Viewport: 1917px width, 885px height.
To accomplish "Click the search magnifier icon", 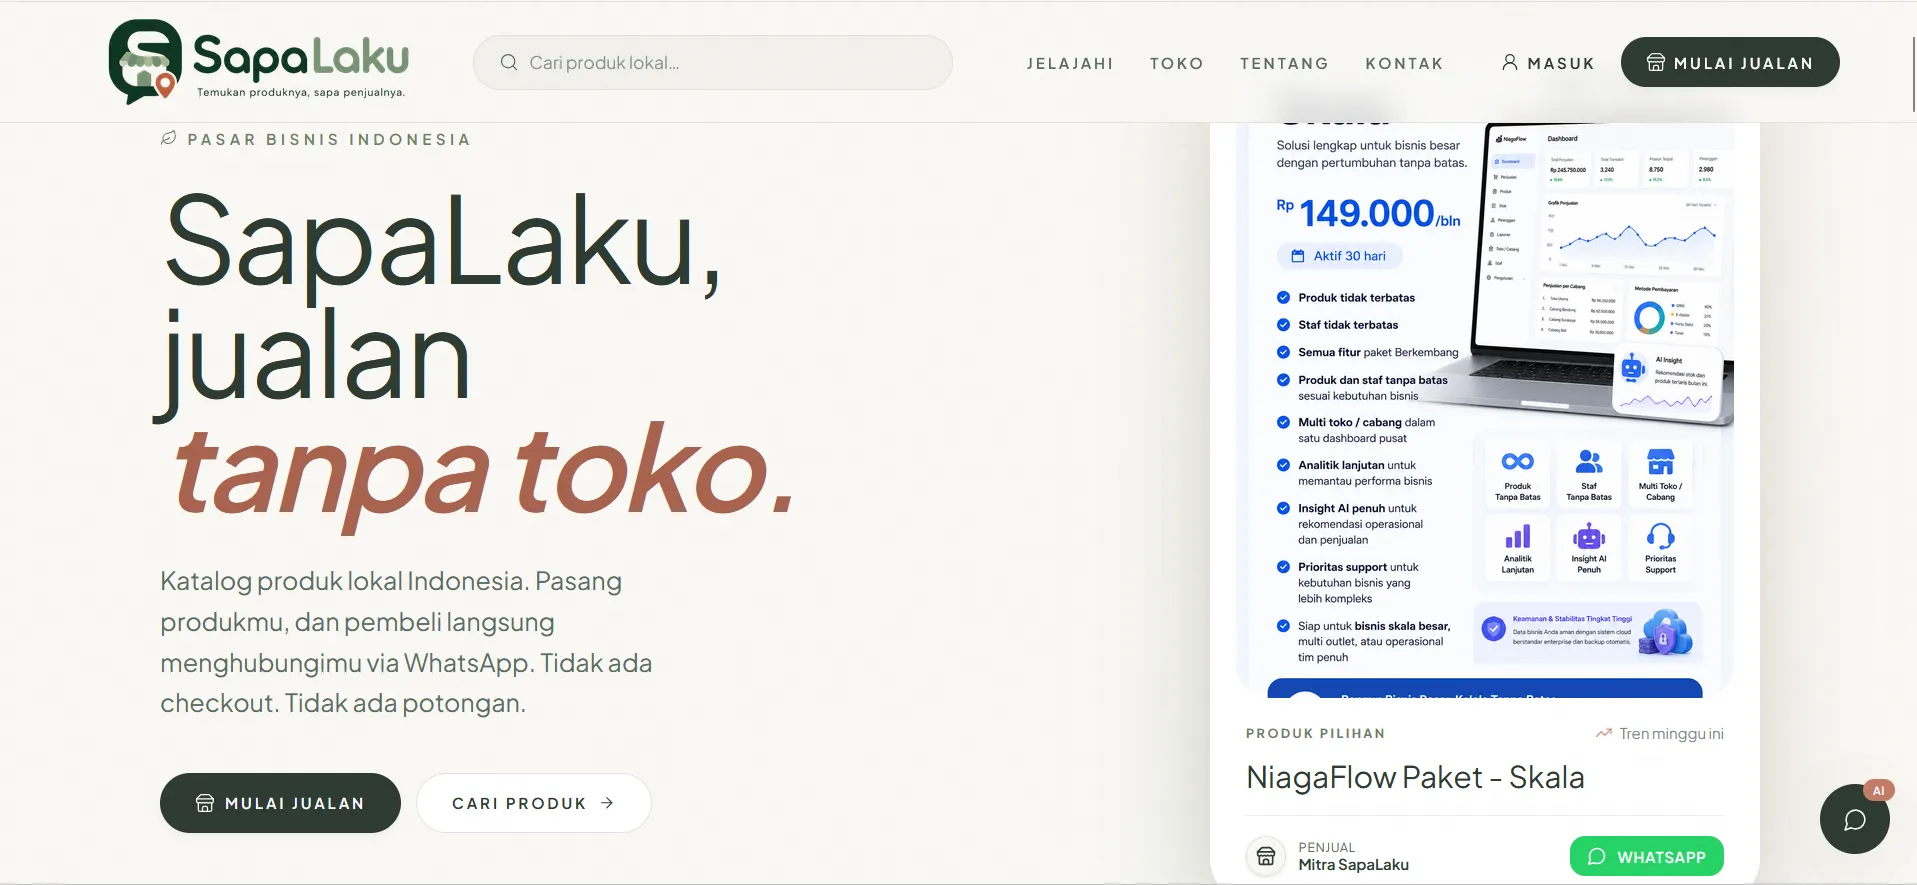I will (509, 62).
